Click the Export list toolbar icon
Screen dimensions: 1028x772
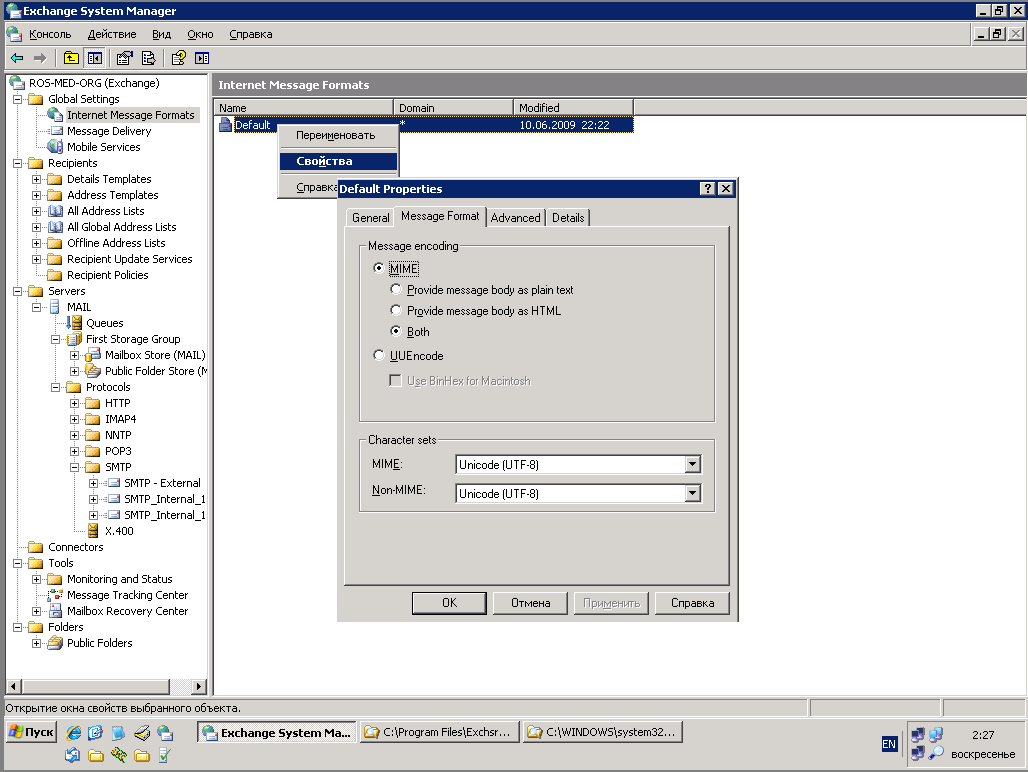point(149,58)
